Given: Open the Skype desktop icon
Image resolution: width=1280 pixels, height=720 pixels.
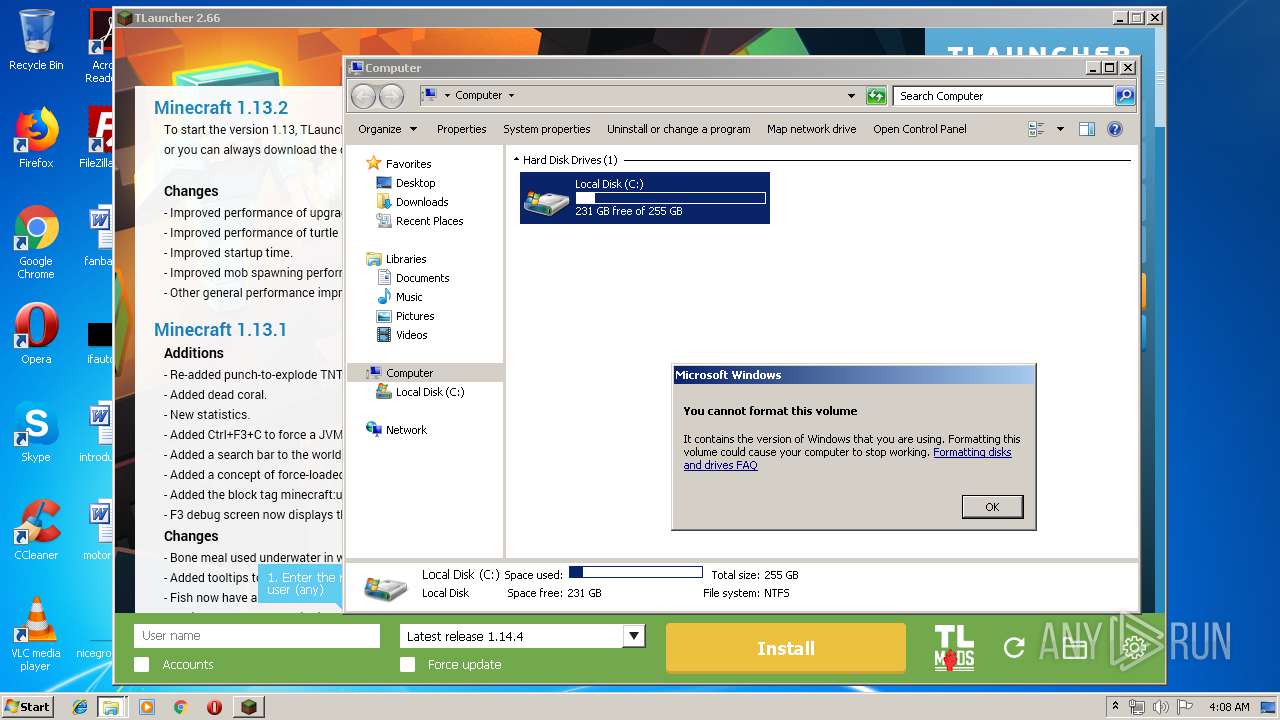Looking at the screenshot, I should tap(36, 432).
